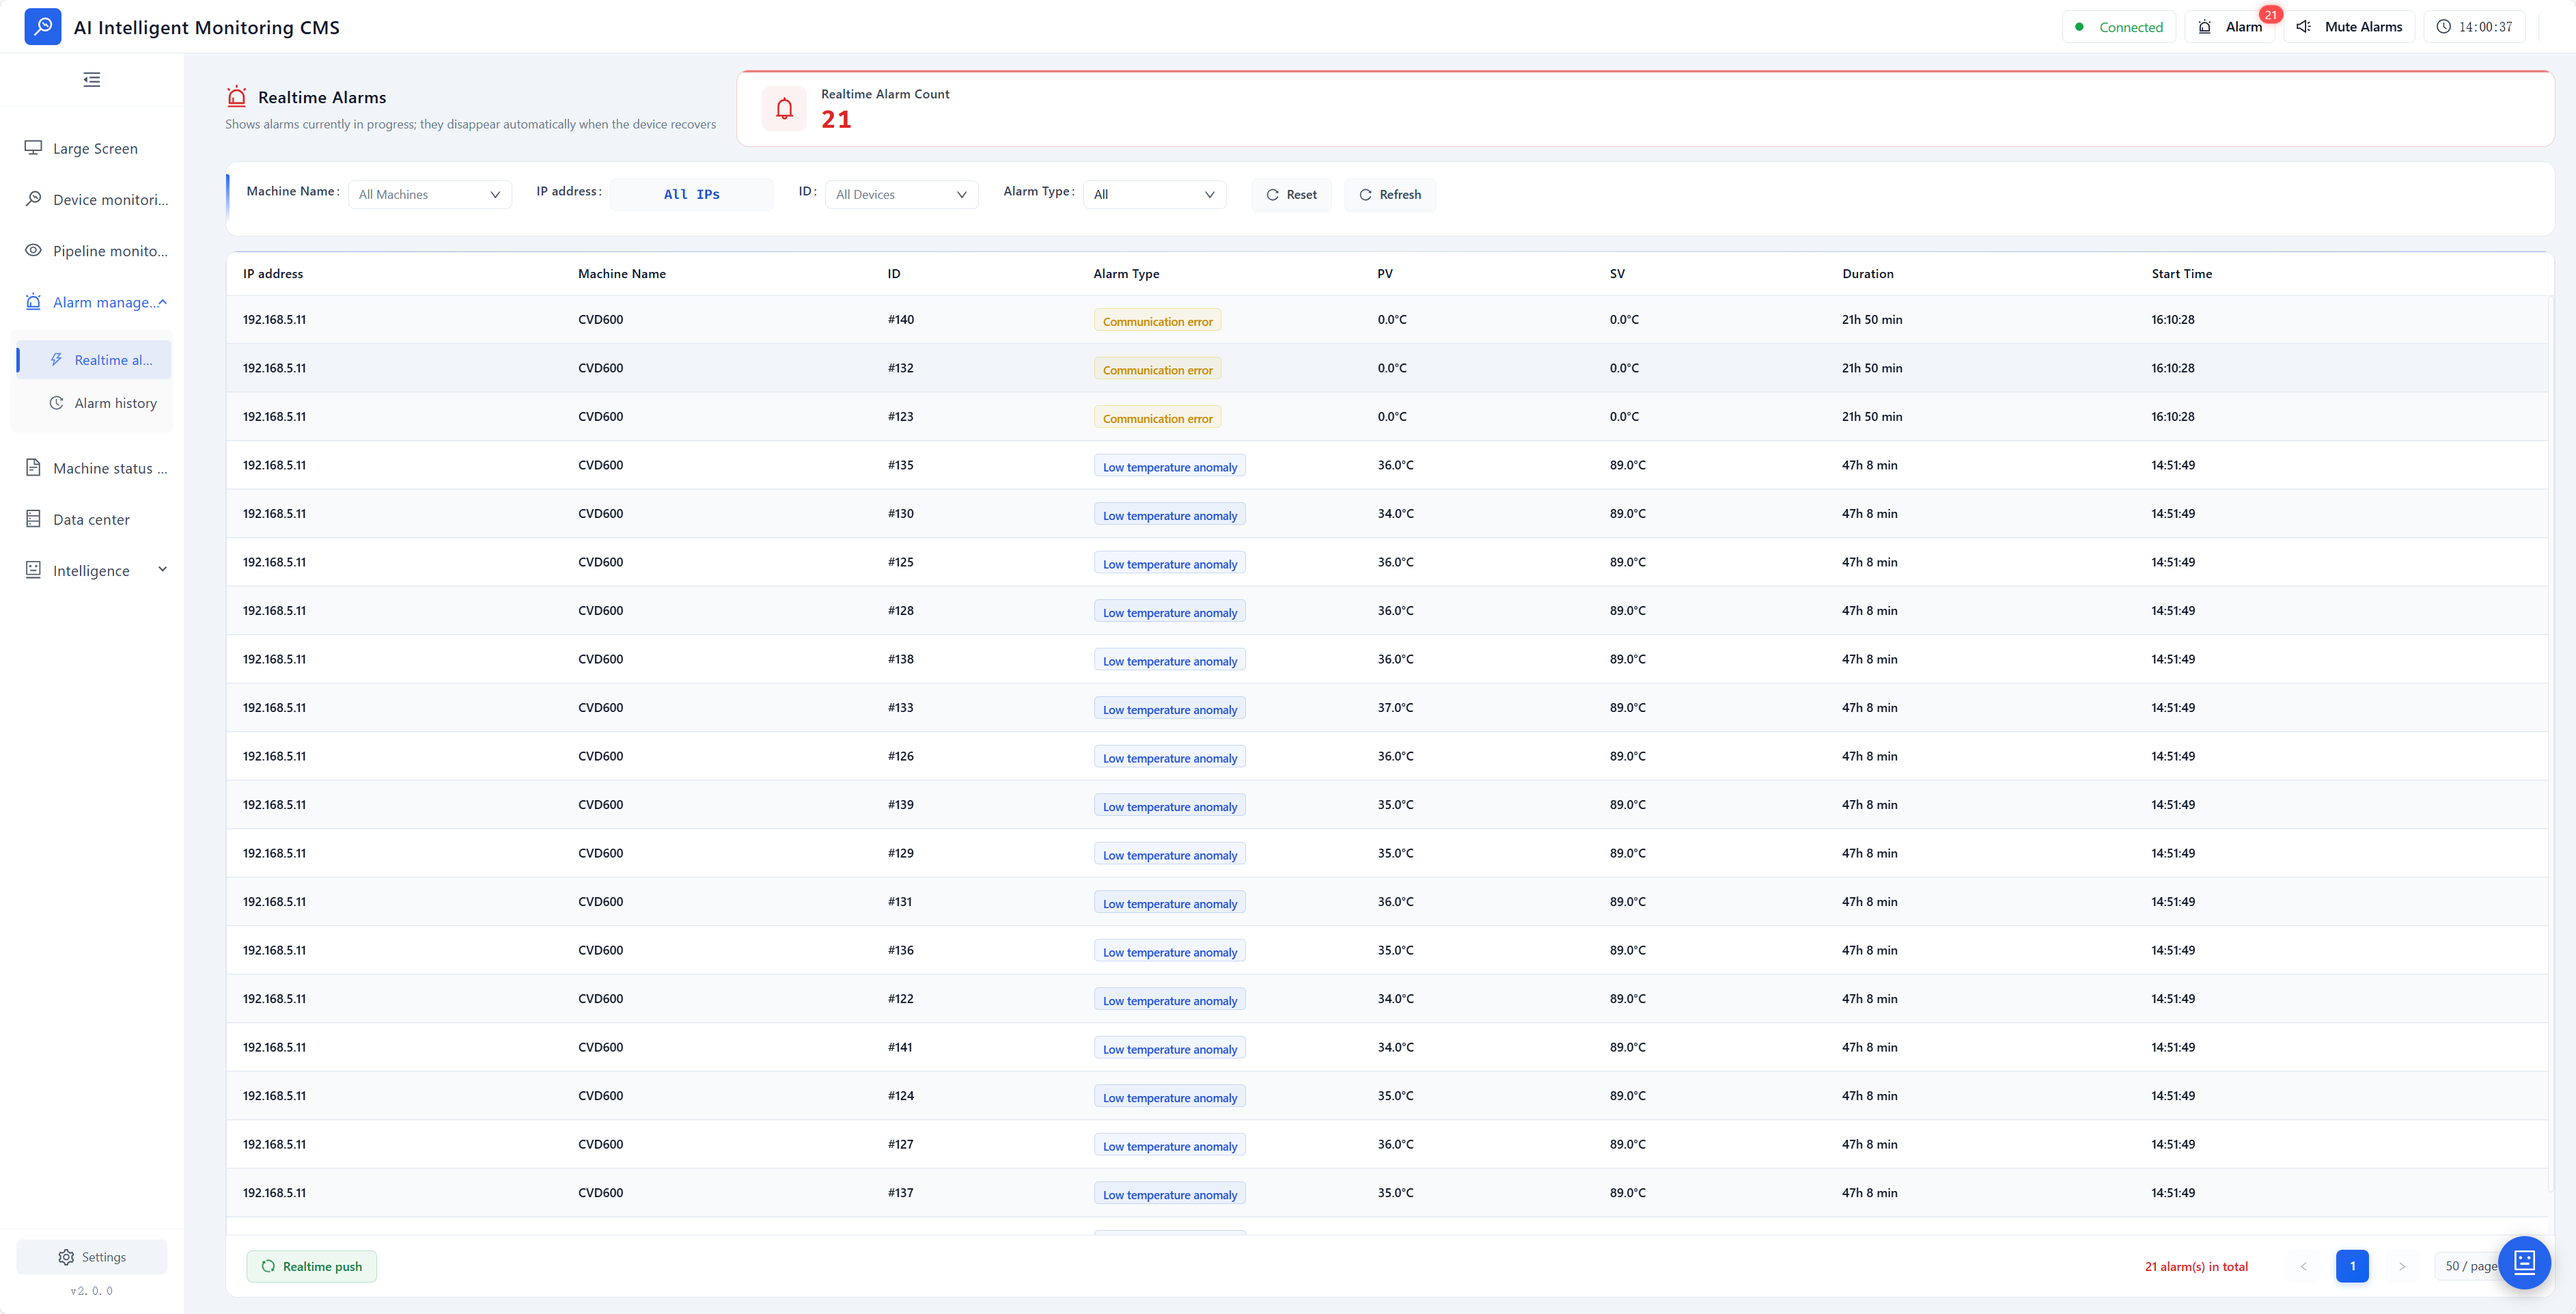Image resolution: width=2576 pixels, height=1314 pixels.
Task: Open Device monitoring in the sidebar
Action: click(92, 199)
